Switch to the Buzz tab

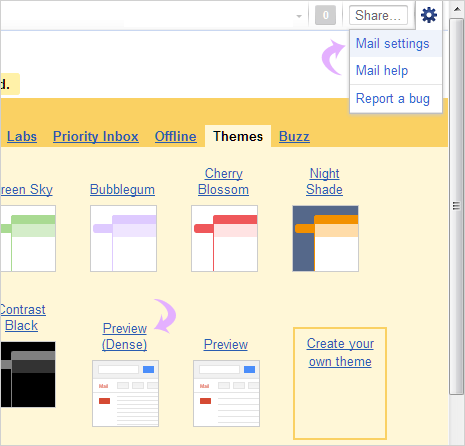[x=294, y=136]
